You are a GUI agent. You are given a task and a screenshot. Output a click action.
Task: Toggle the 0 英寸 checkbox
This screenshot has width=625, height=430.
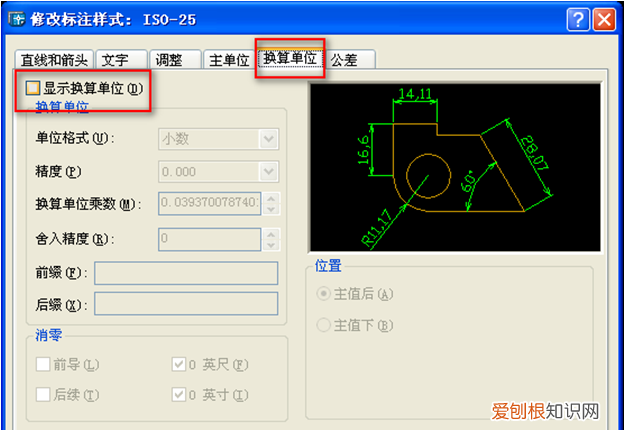(179, 395)
